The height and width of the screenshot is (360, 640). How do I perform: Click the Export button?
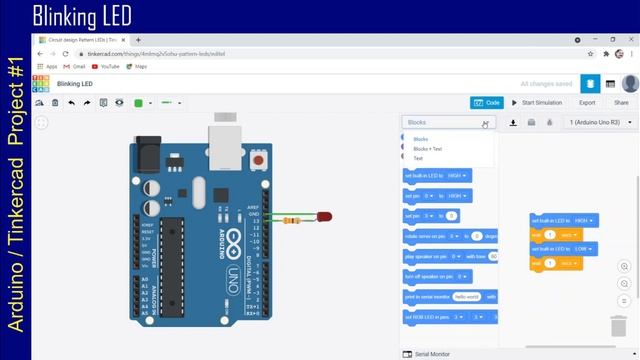pyautogui.click(x=587, y=103)
